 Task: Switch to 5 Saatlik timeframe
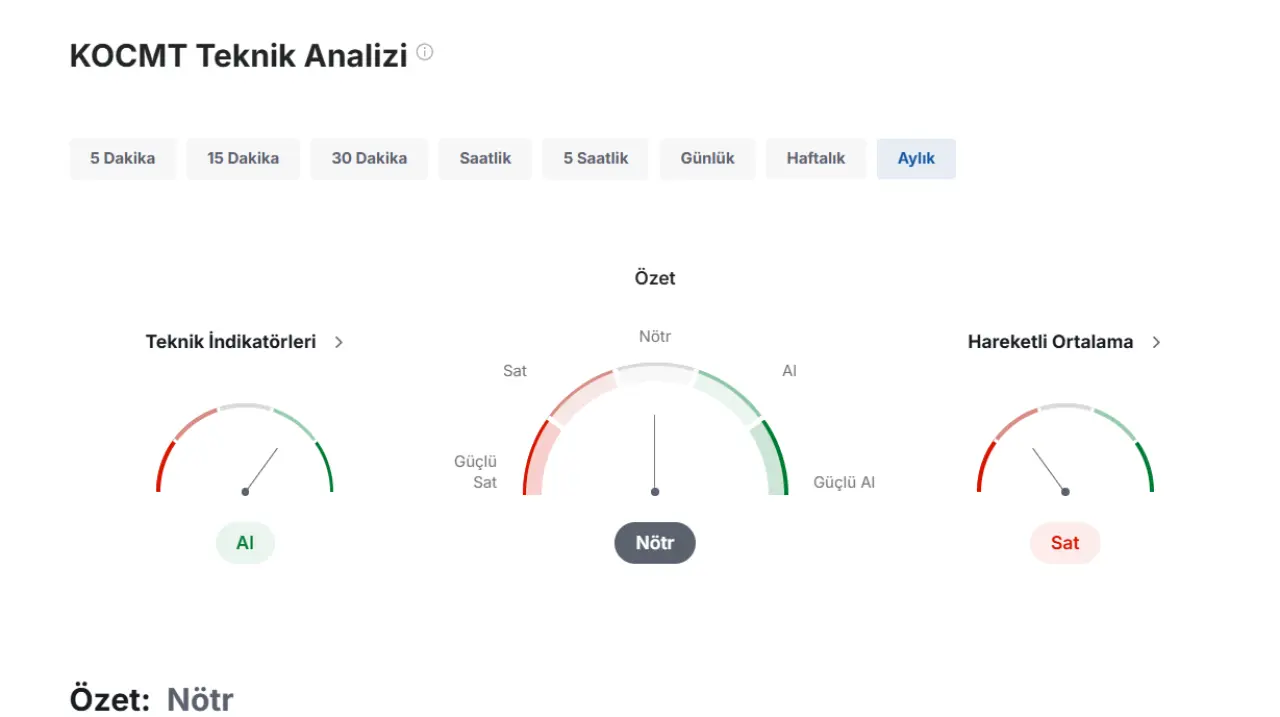point(596,158)
